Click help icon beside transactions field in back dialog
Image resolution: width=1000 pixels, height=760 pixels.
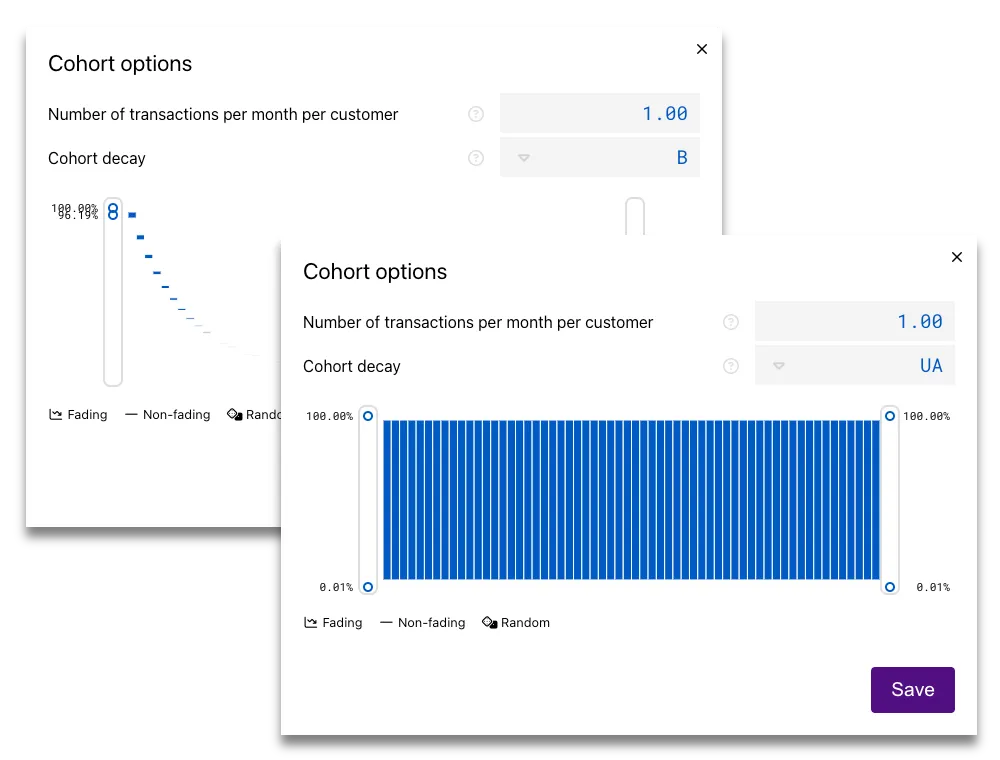pyautogui.click(x=476, y=114)
